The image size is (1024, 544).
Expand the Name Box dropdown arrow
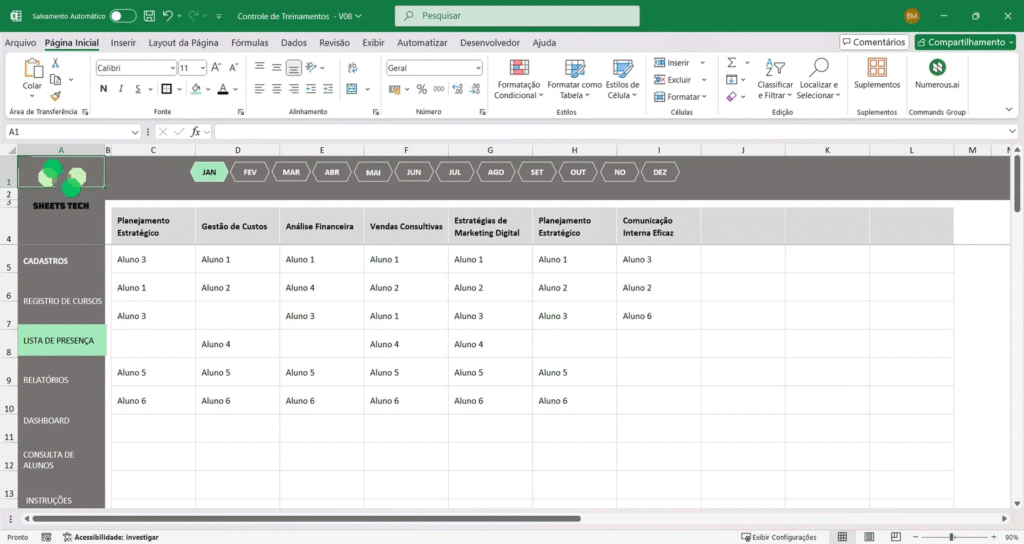tap(135, 132)
